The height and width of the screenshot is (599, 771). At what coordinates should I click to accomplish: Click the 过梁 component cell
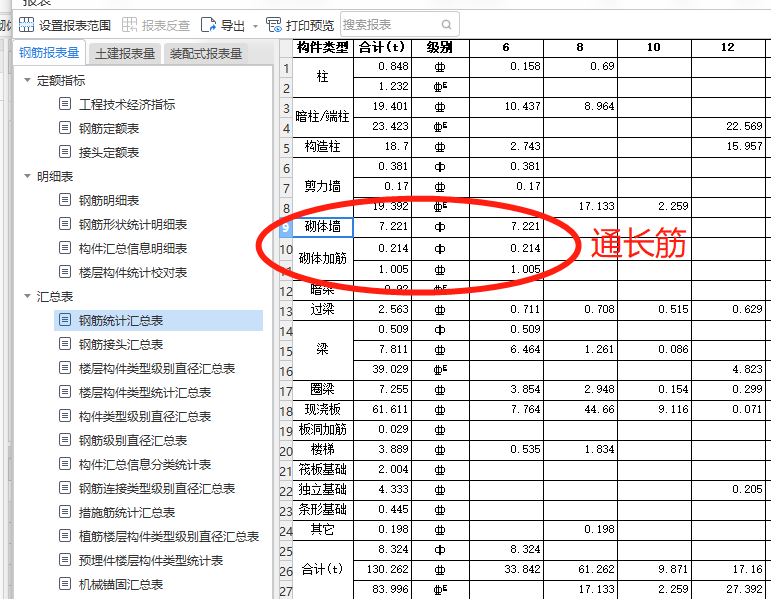(323, 309)
